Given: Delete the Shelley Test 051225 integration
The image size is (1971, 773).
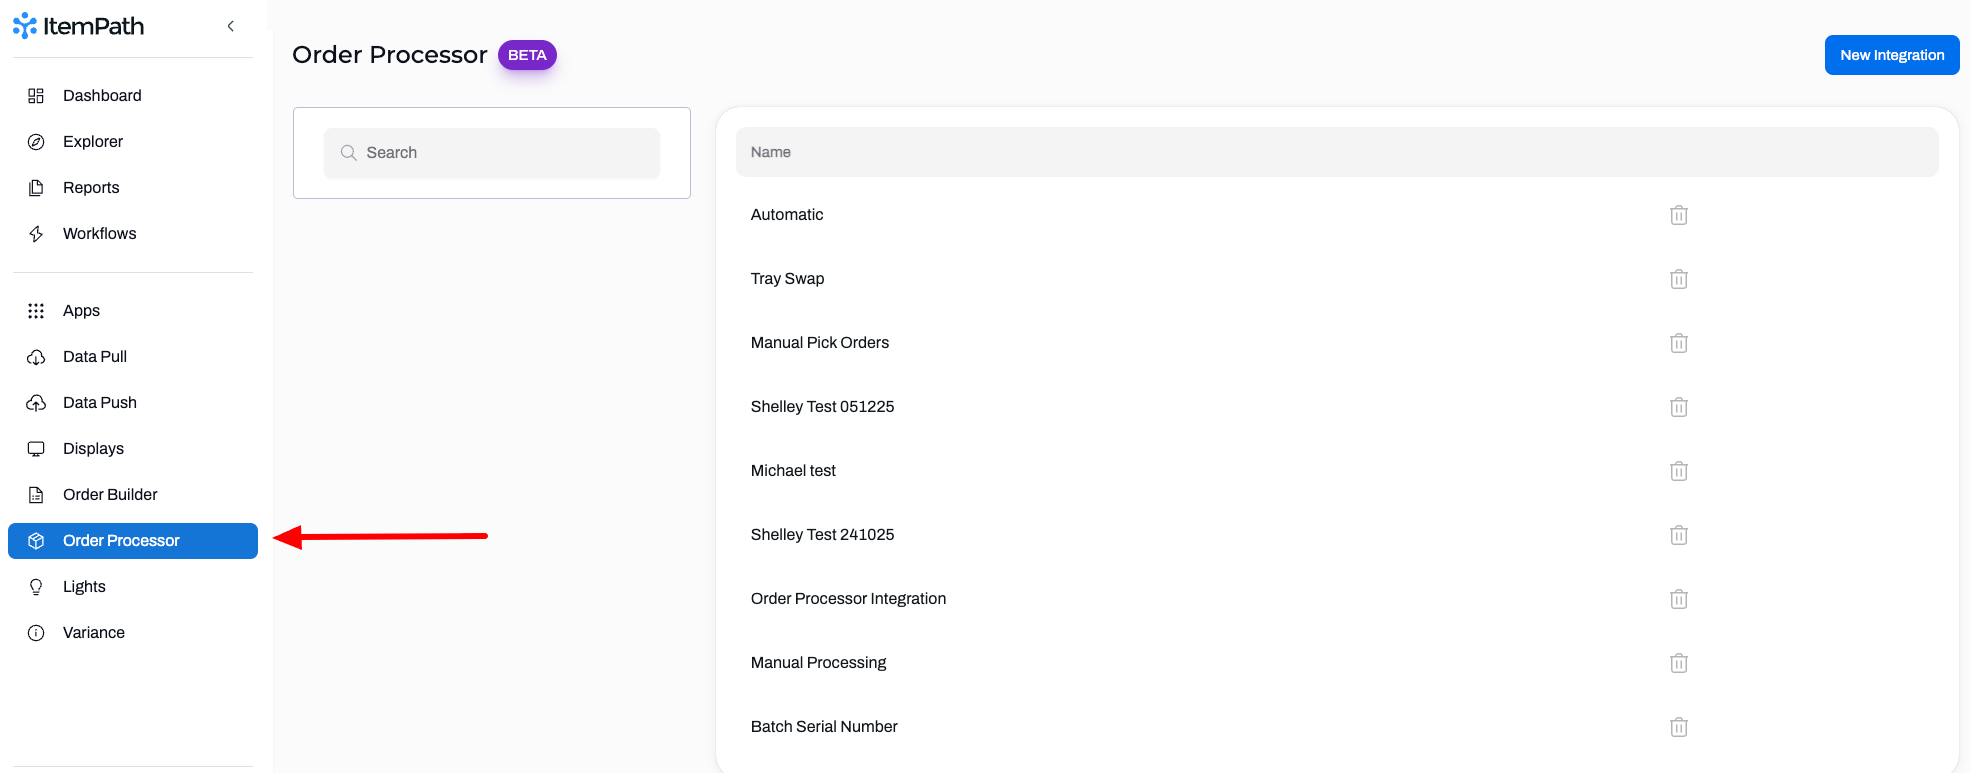Looking at the screenshot, I should coord(1679,407).
